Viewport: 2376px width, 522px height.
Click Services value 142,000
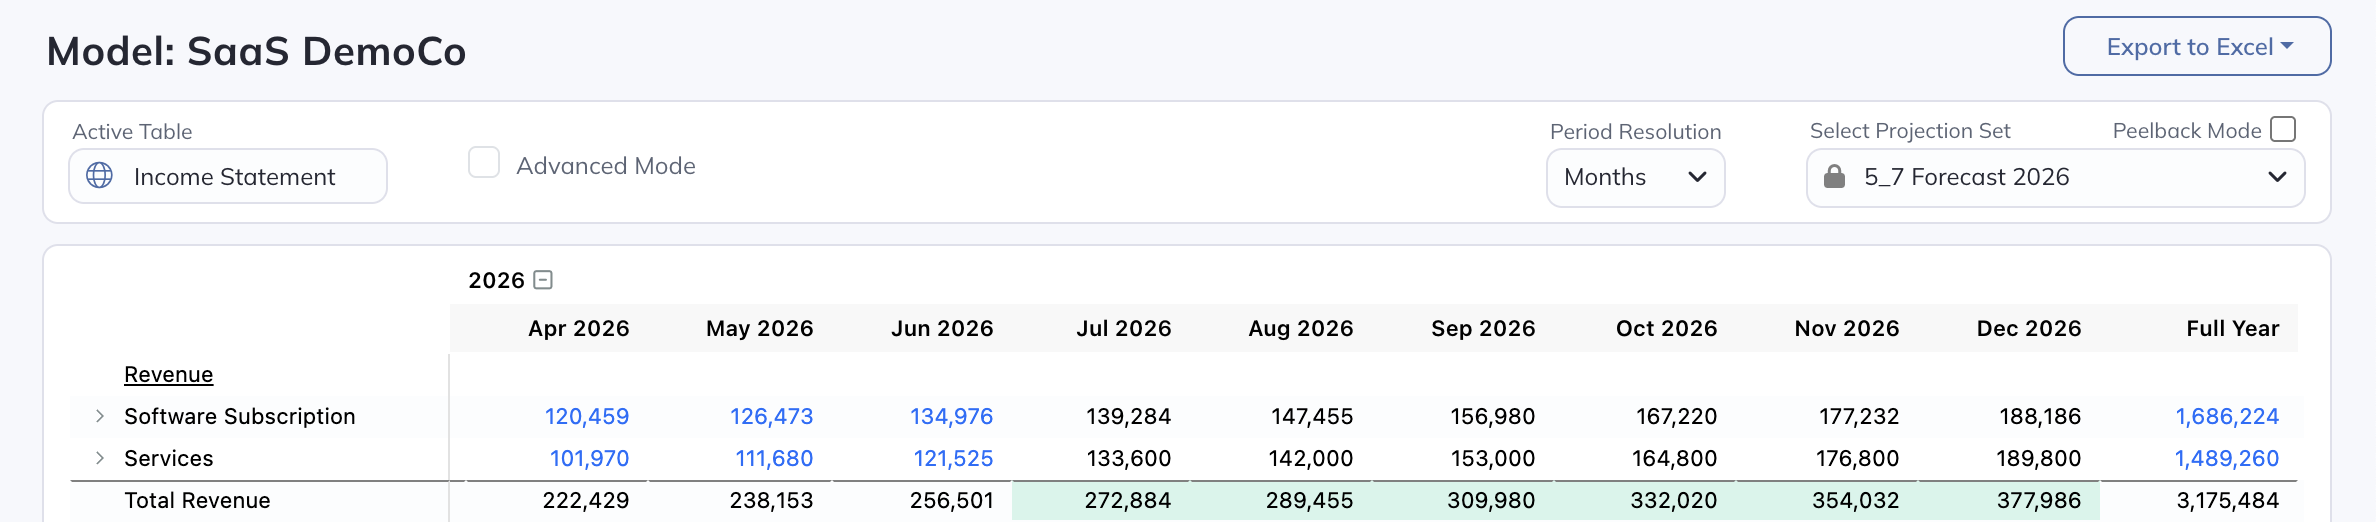1310,458
